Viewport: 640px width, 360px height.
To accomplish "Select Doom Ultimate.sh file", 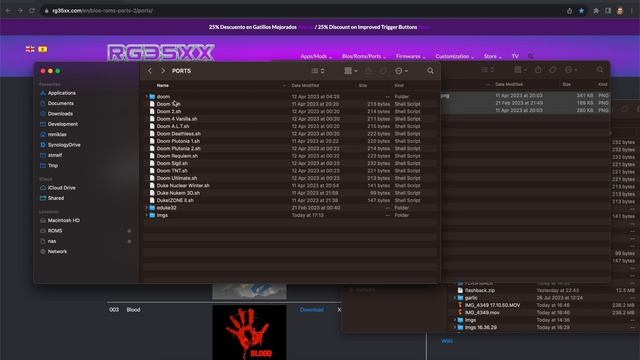I will pos(177,178).
